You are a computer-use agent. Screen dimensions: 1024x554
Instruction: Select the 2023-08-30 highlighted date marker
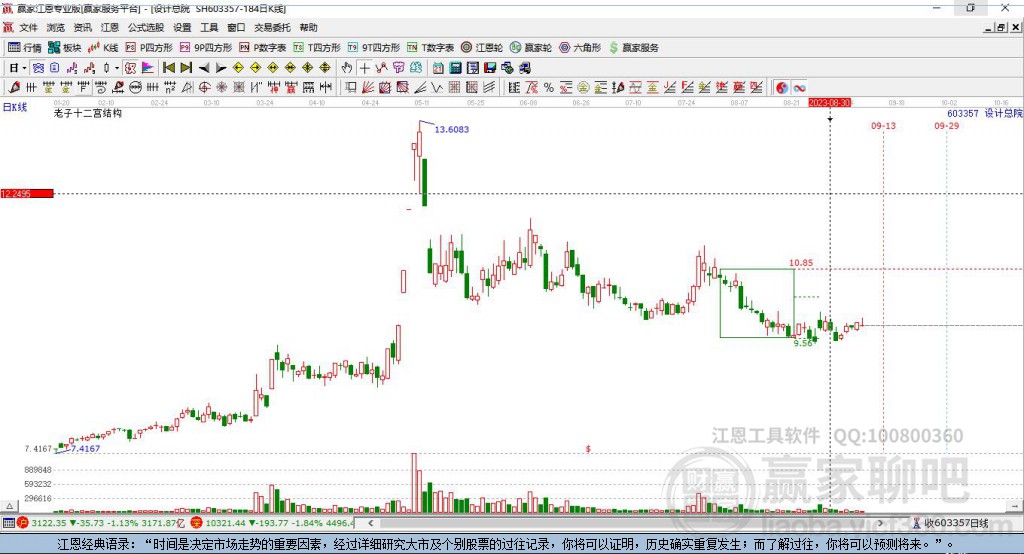(x=829, y=103)
